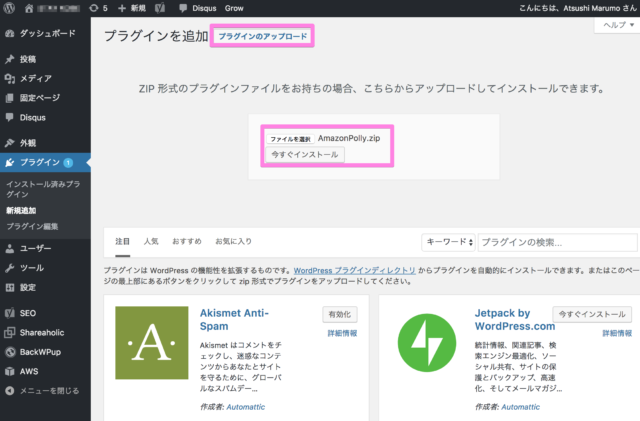This screenshot has width=640, height=421.
Task: Open the WordPress logo menu
Action: pyautogui.click(x=9, y=8)
